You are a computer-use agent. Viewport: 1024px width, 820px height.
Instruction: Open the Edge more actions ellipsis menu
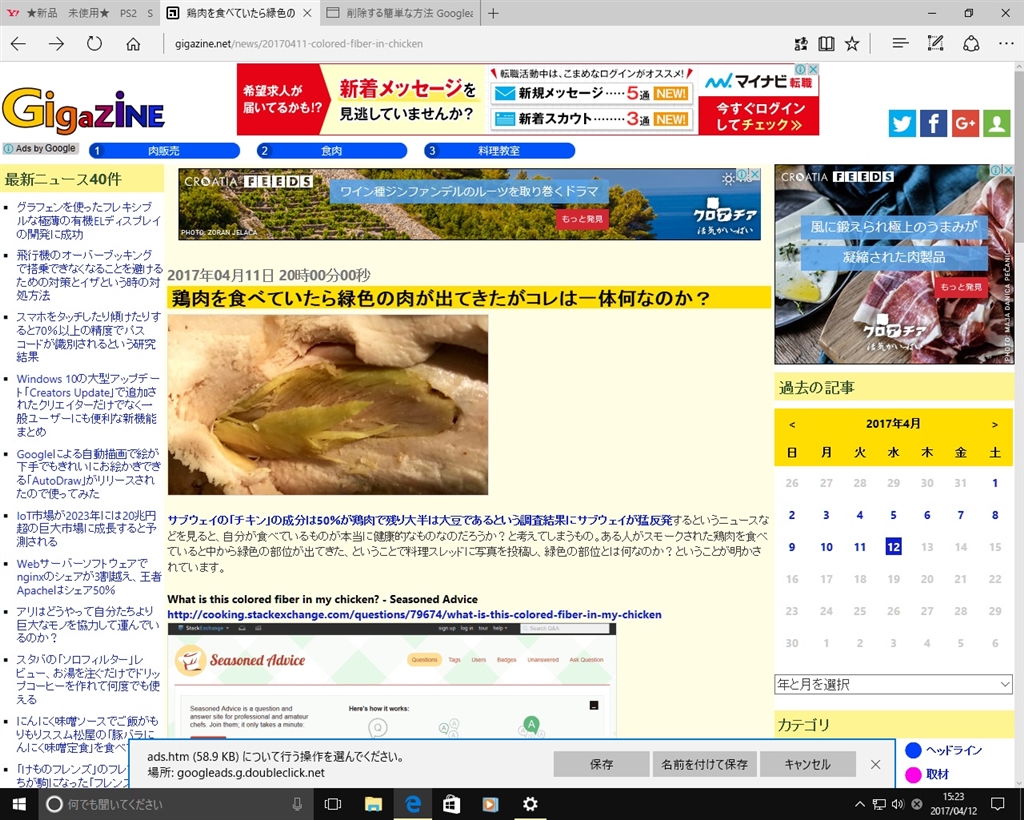coord(1006,44)
